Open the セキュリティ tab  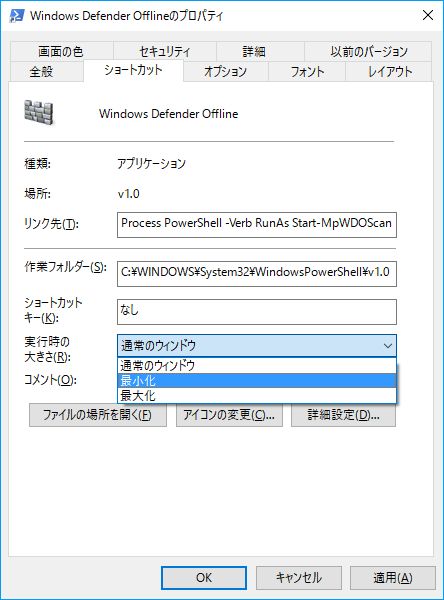(x=165, y=51)
